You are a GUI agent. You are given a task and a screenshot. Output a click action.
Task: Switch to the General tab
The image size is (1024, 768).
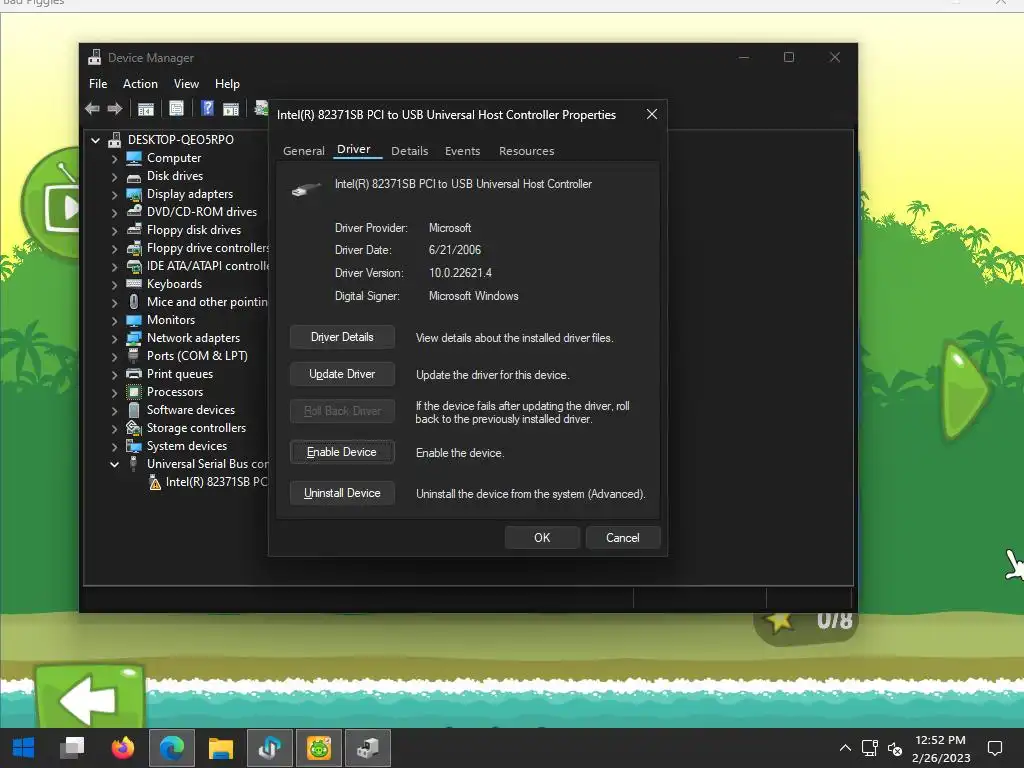click(304, 151)
